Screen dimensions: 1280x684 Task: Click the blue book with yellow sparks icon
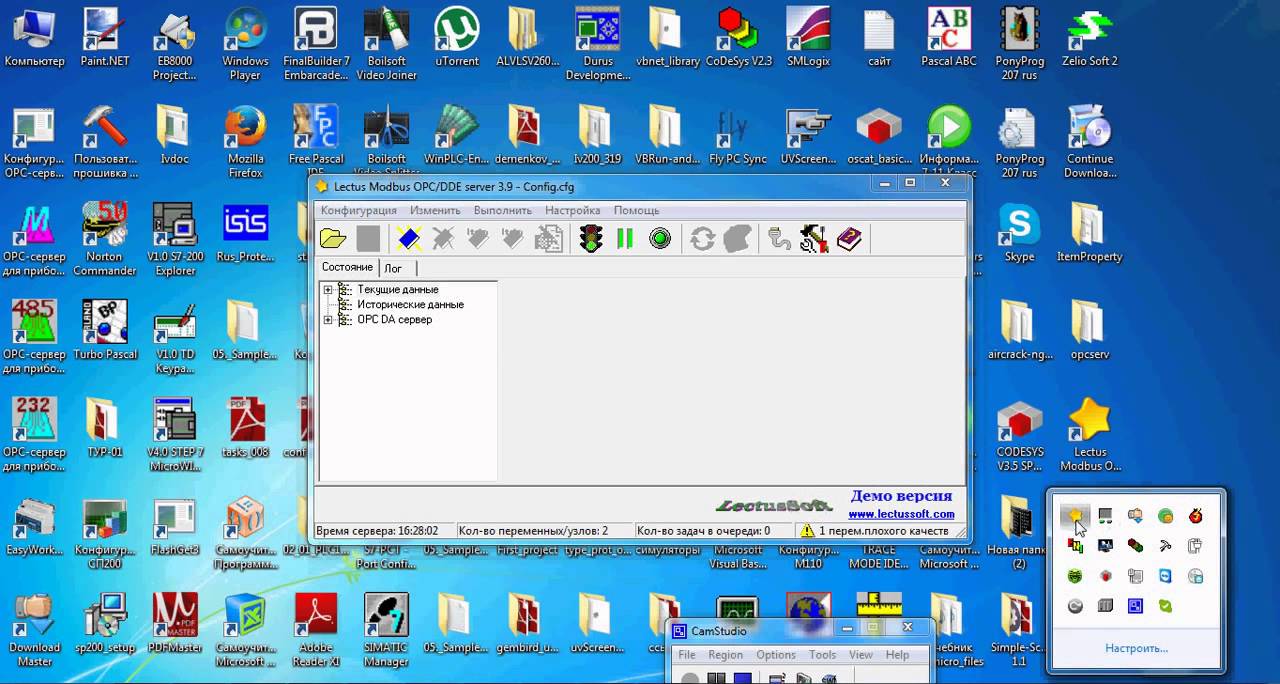coord(407,239)
